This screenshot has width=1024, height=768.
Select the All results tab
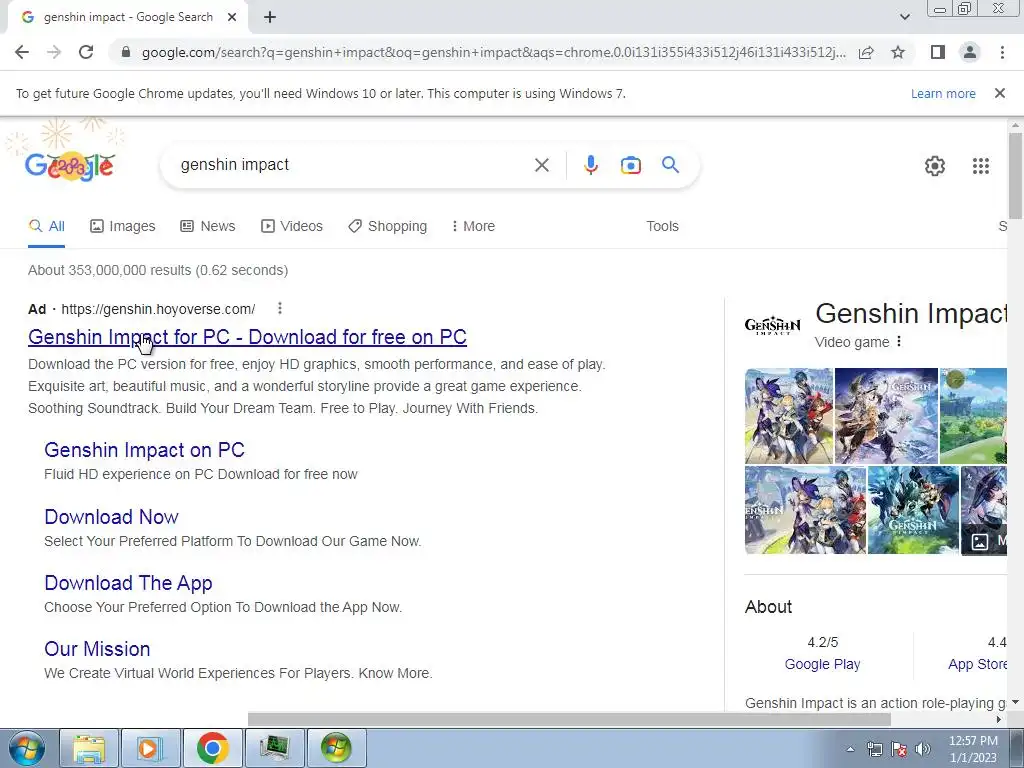(x=46, y=226)
